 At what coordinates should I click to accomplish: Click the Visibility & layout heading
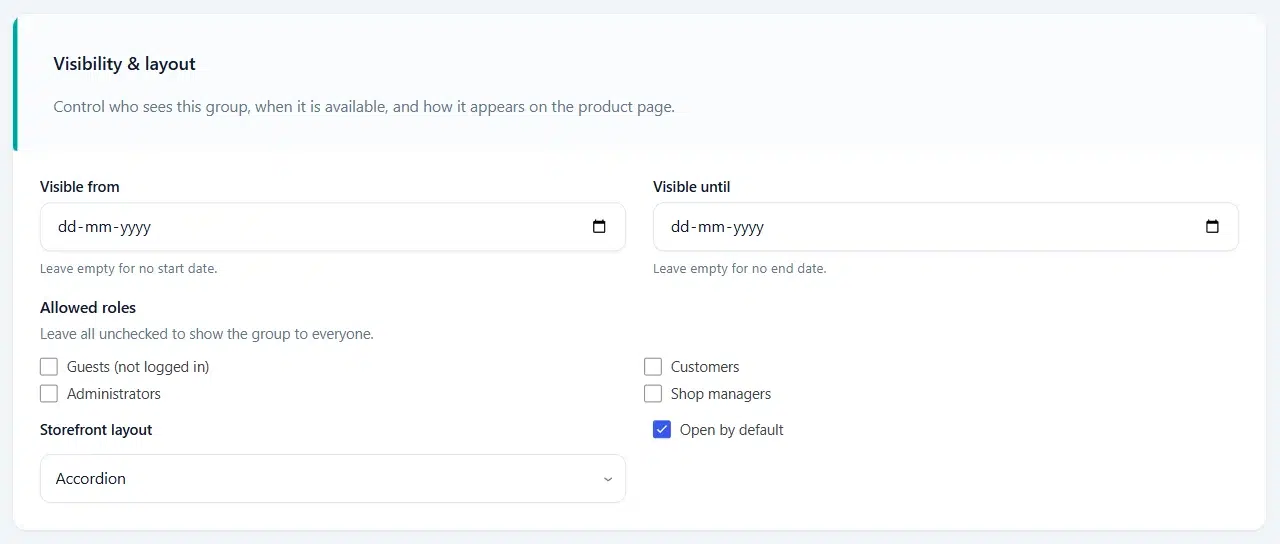coord(125,64)
